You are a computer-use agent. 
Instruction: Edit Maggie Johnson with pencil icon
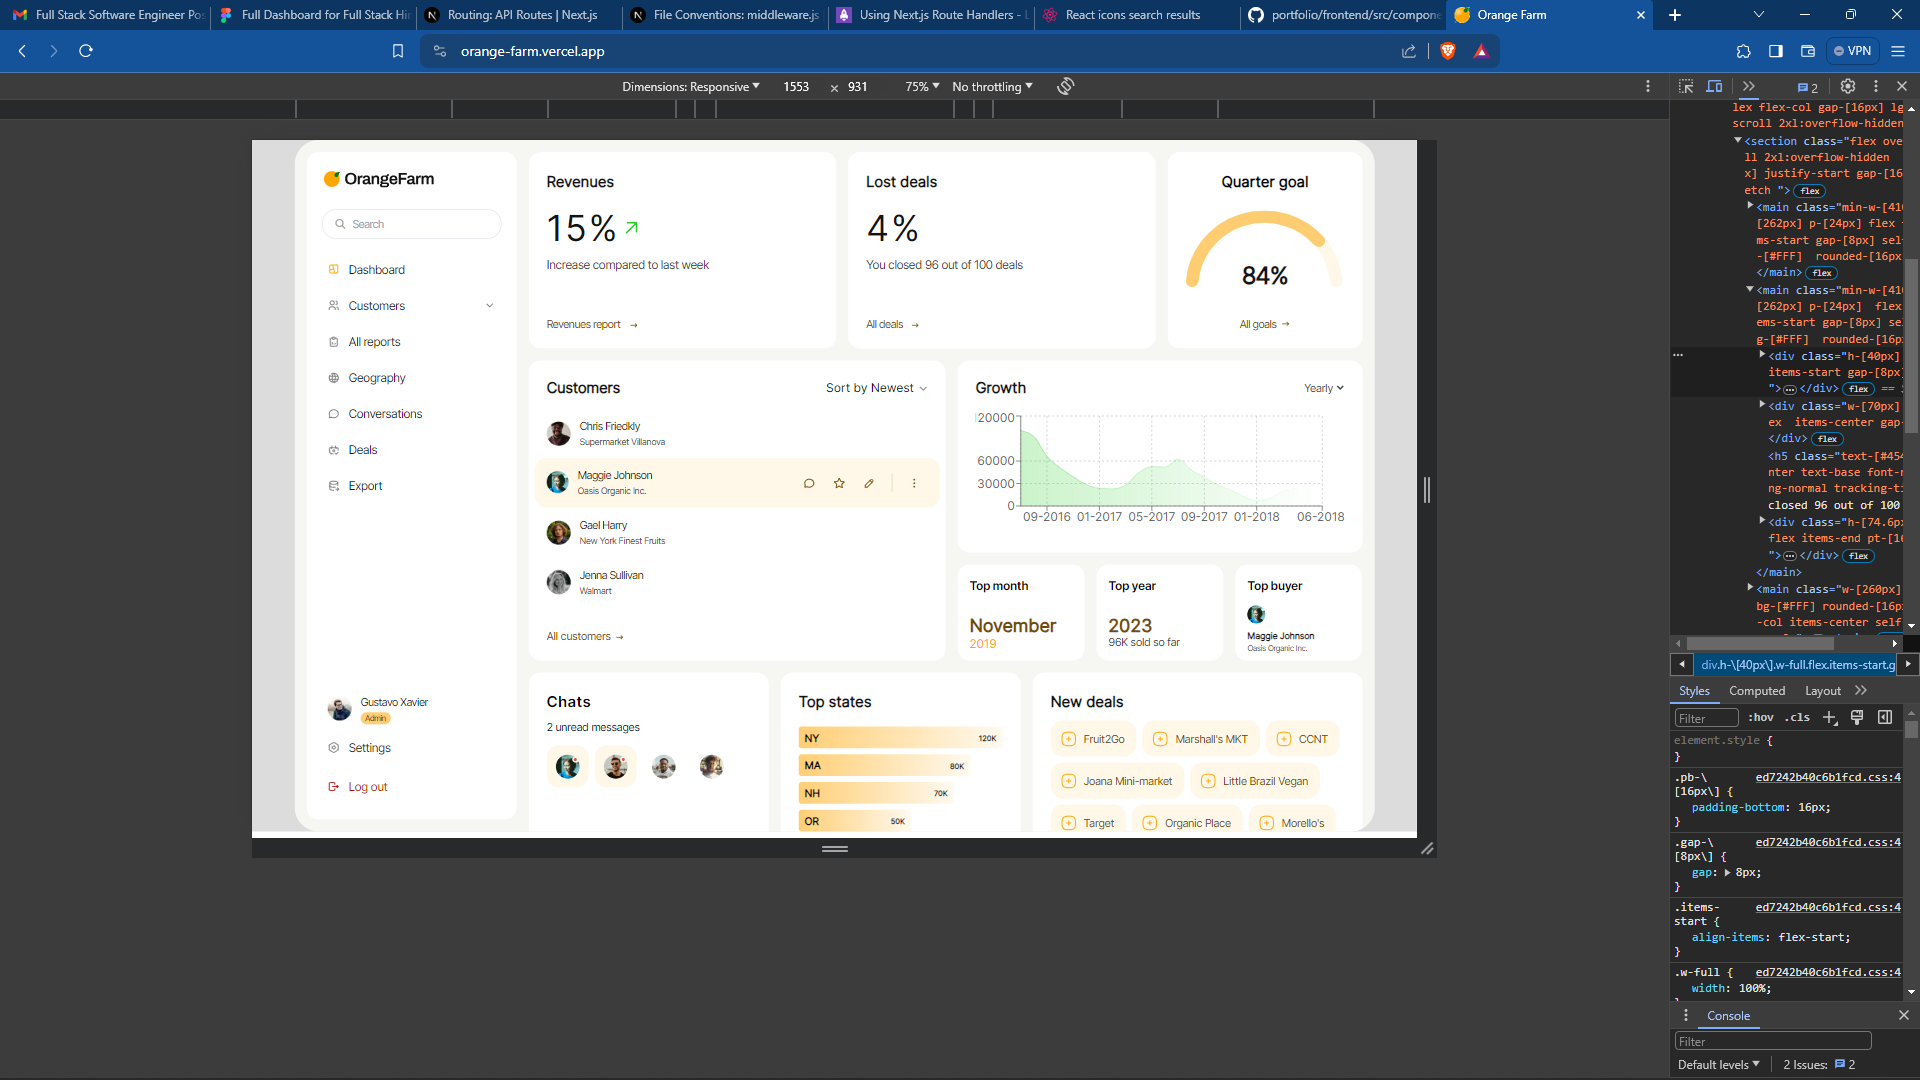pyautogui.click(x=869, y=483)
